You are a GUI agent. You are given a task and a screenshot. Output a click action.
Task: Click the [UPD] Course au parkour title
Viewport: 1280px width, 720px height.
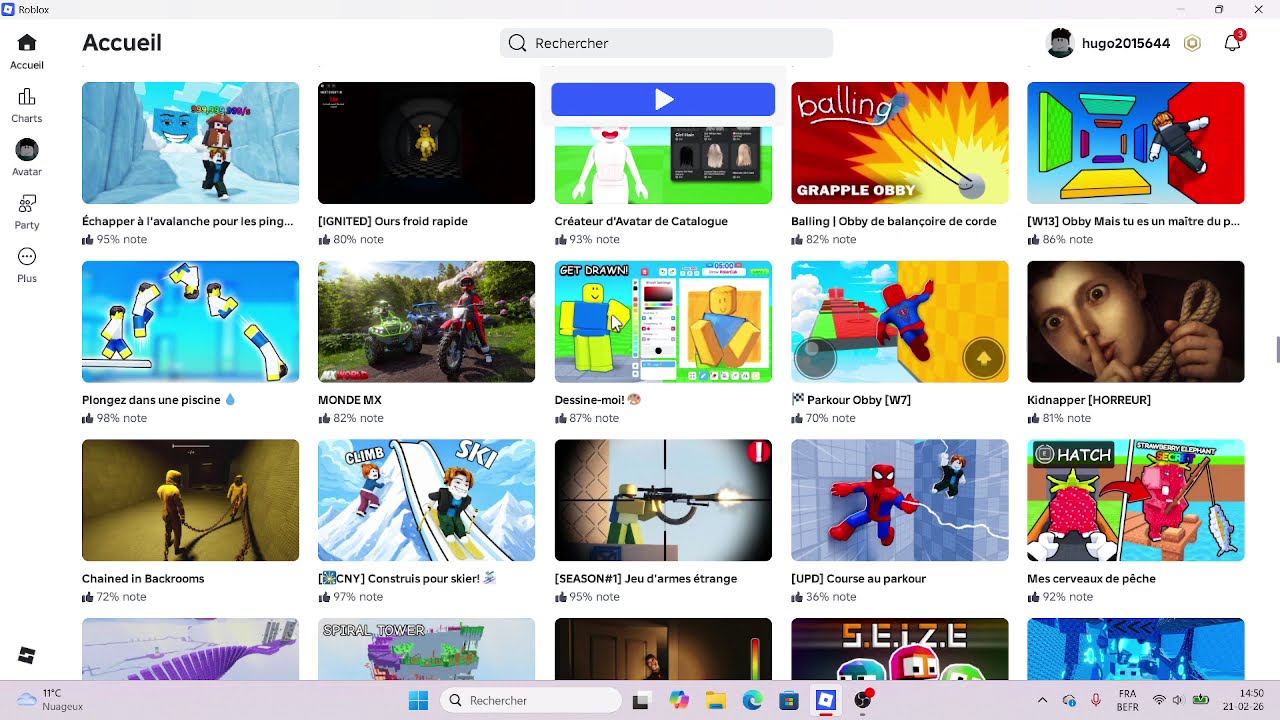(859, 578)
